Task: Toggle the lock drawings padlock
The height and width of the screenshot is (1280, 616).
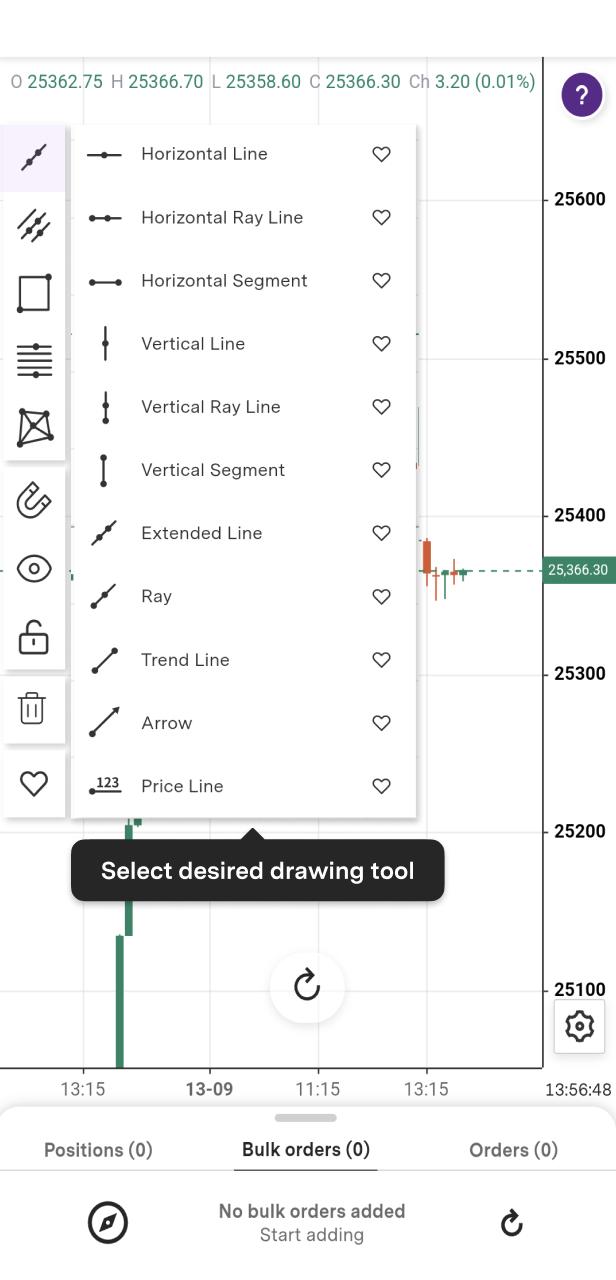Action: (x=34, y=637)
